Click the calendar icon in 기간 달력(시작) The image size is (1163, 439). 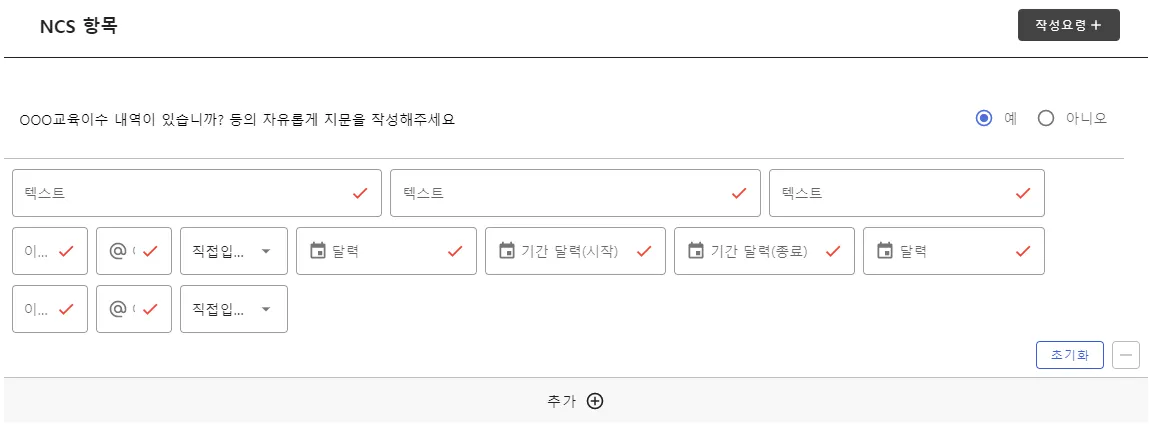tap(507, 251)
